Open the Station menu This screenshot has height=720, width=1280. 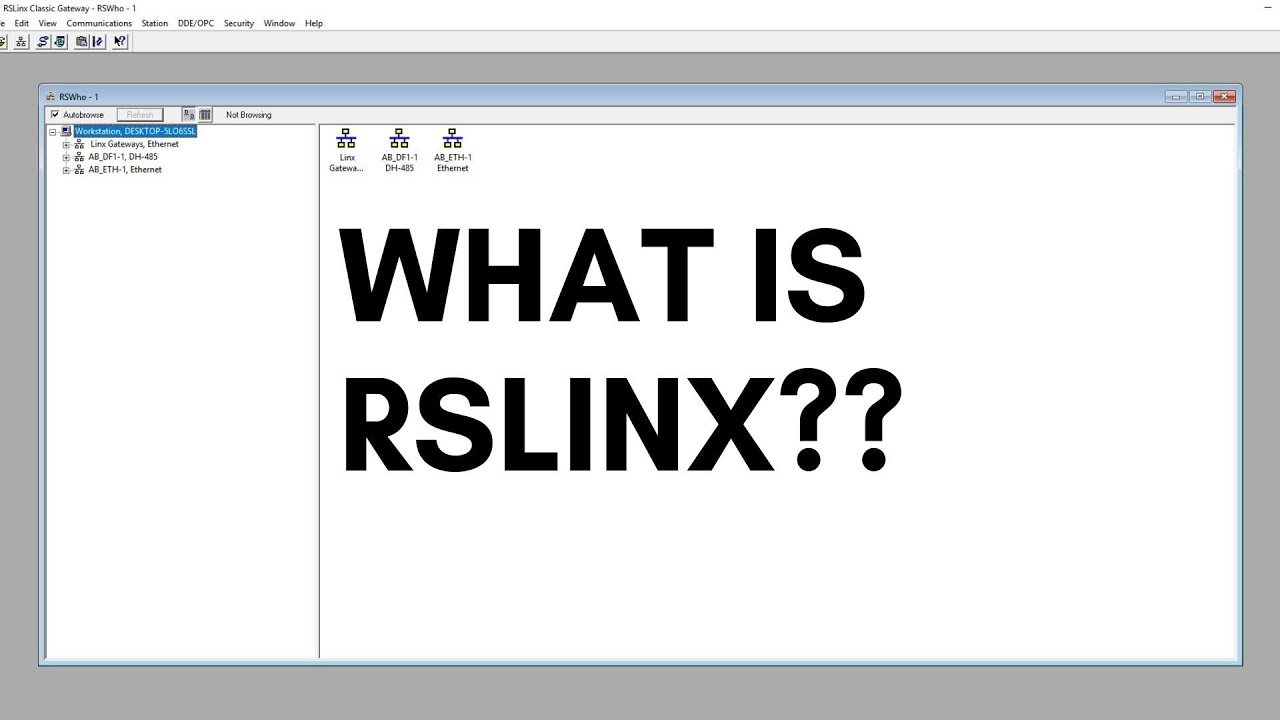155,23
